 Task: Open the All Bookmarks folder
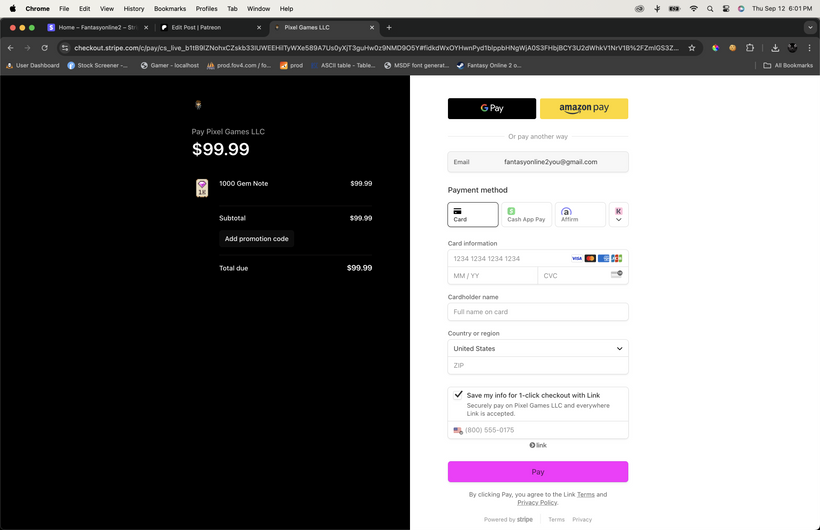788,65
